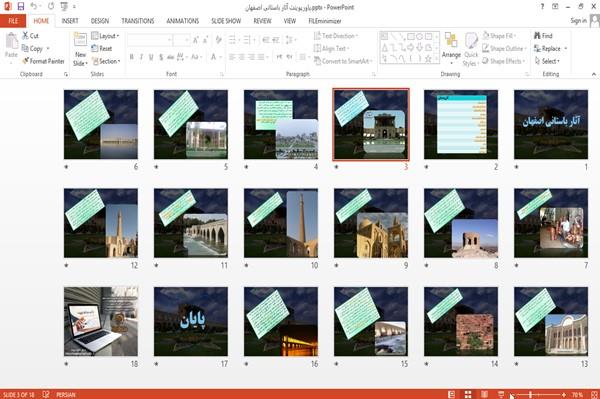Collapse the ribbon using the caret
Screen dimensions: 600x399
pos(593,74)
